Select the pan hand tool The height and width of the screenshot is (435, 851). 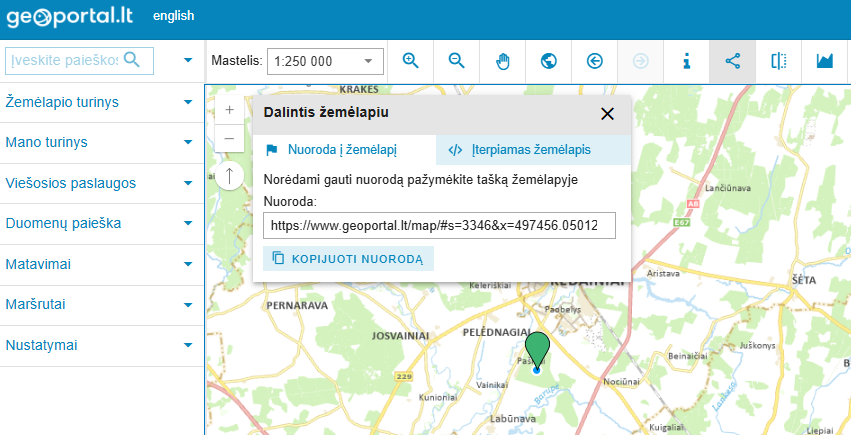click(x=503, y=61)
